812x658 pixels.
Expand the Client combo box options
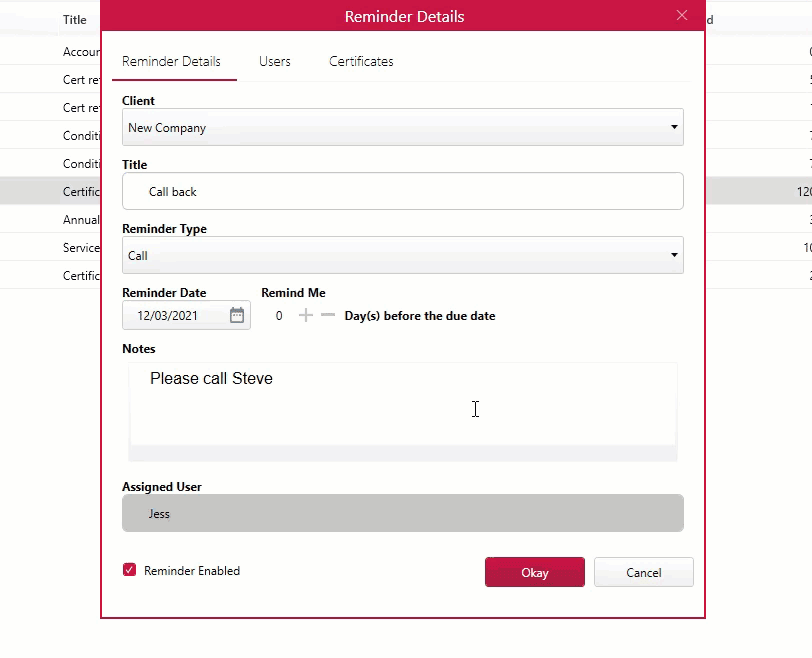(673, 127)
